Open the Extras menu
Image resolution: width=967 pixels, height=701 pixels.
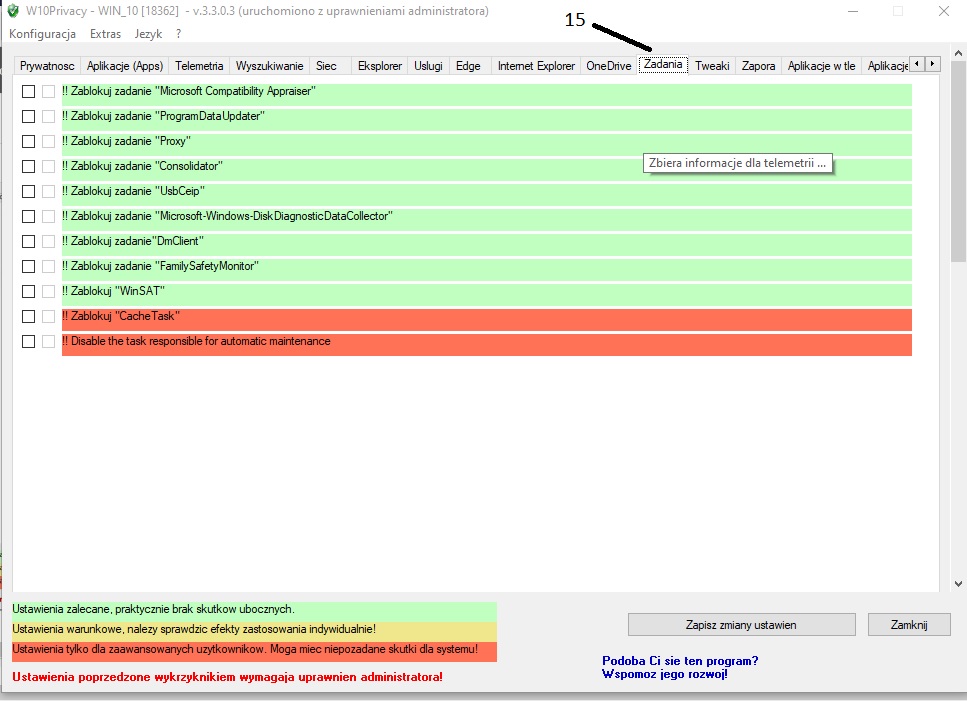pos(105,34)
